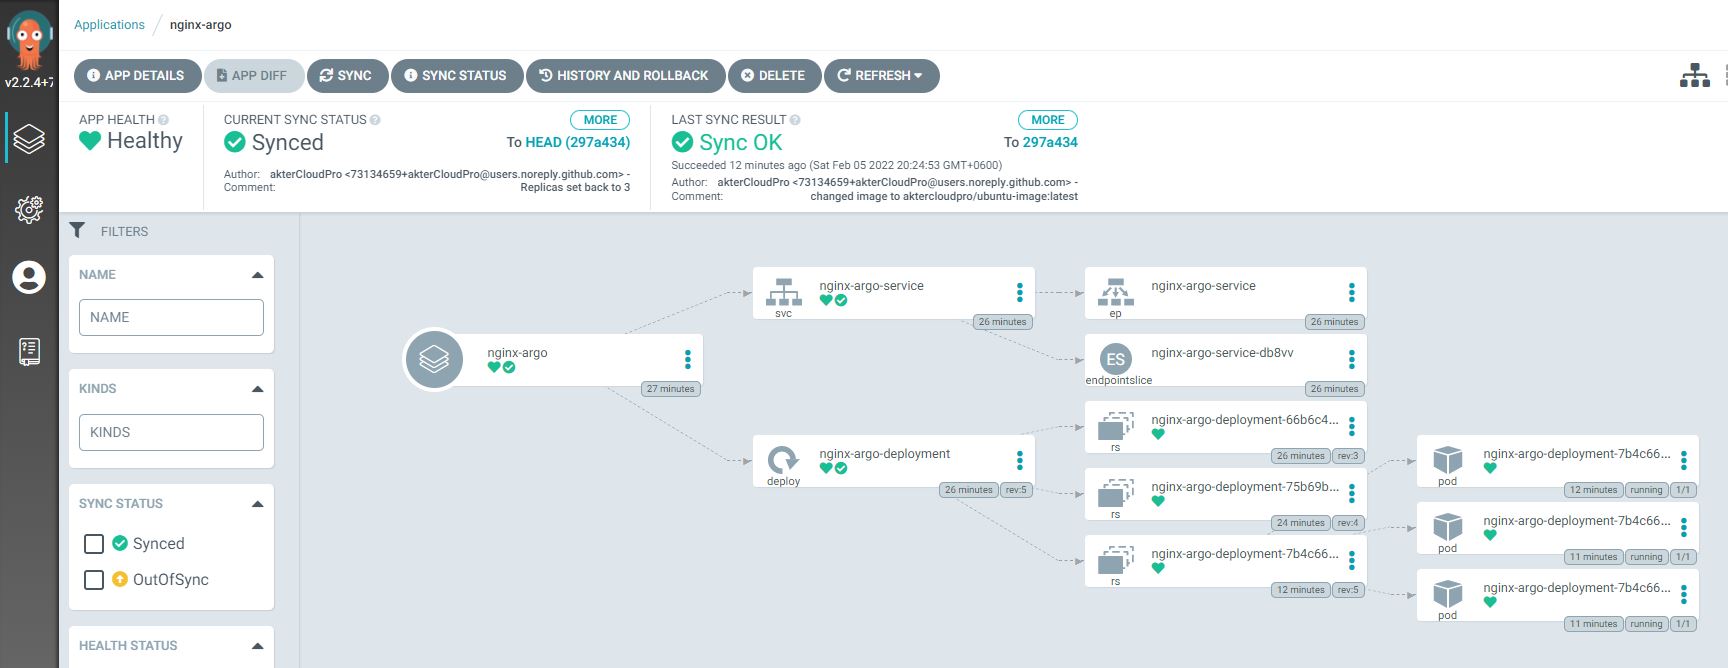Collapse the NAME filter section

(x=257, y=275)
